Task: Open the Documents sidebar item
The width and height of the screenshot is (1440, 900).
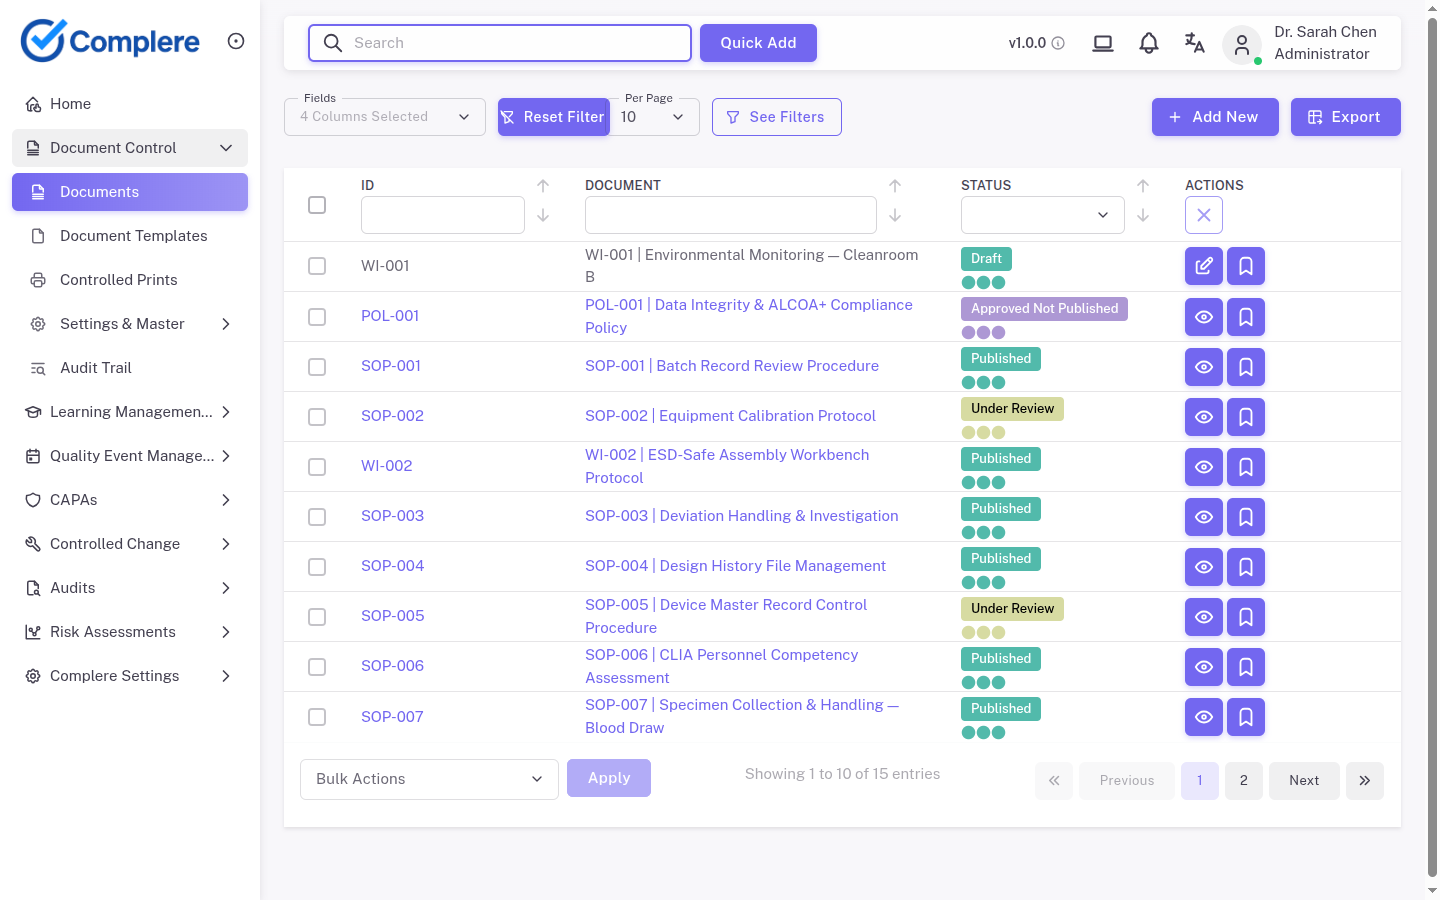Action: coord(97,191)
